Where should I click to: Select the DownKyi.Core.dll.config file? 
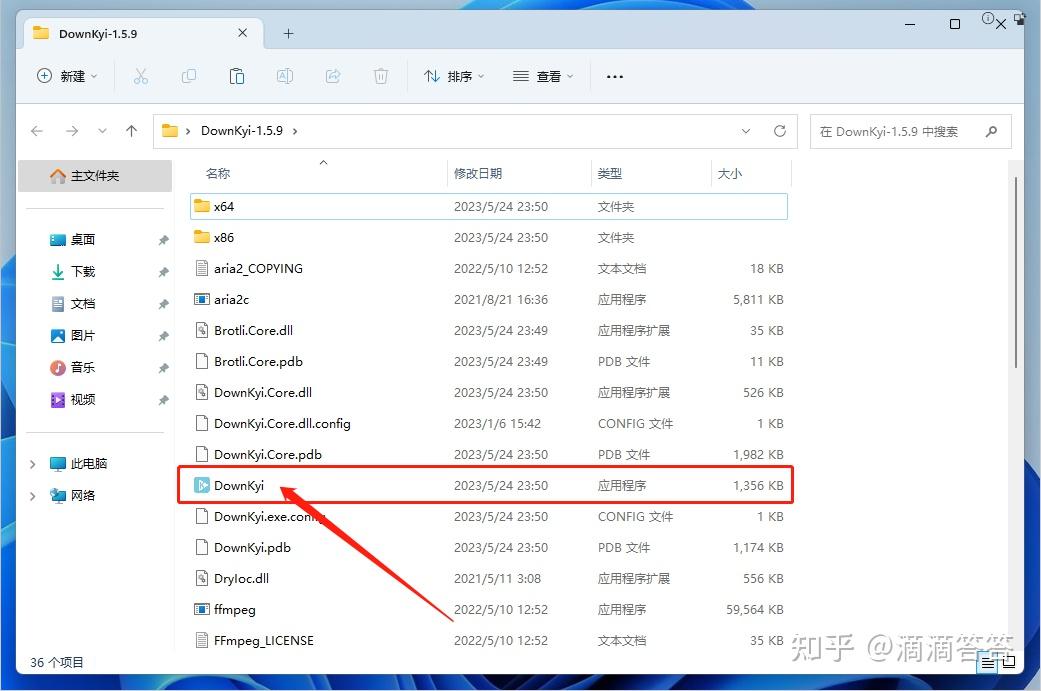[x=489, y=423]
